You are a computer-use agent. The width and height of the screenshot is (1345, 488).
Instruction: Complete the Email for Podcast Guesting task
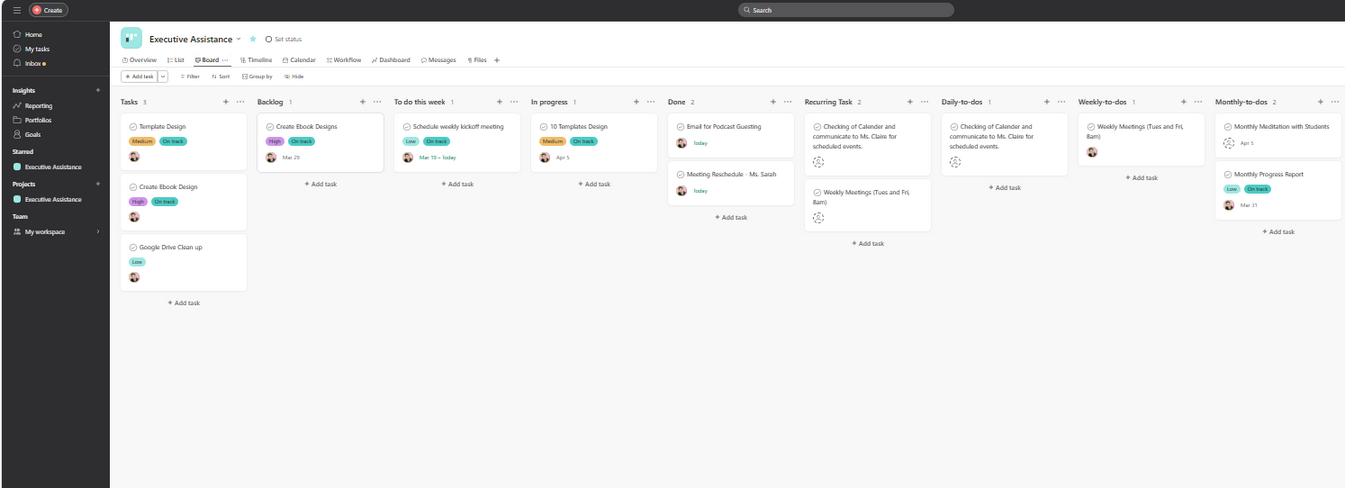pyautogui.click(x=681, y=127)
